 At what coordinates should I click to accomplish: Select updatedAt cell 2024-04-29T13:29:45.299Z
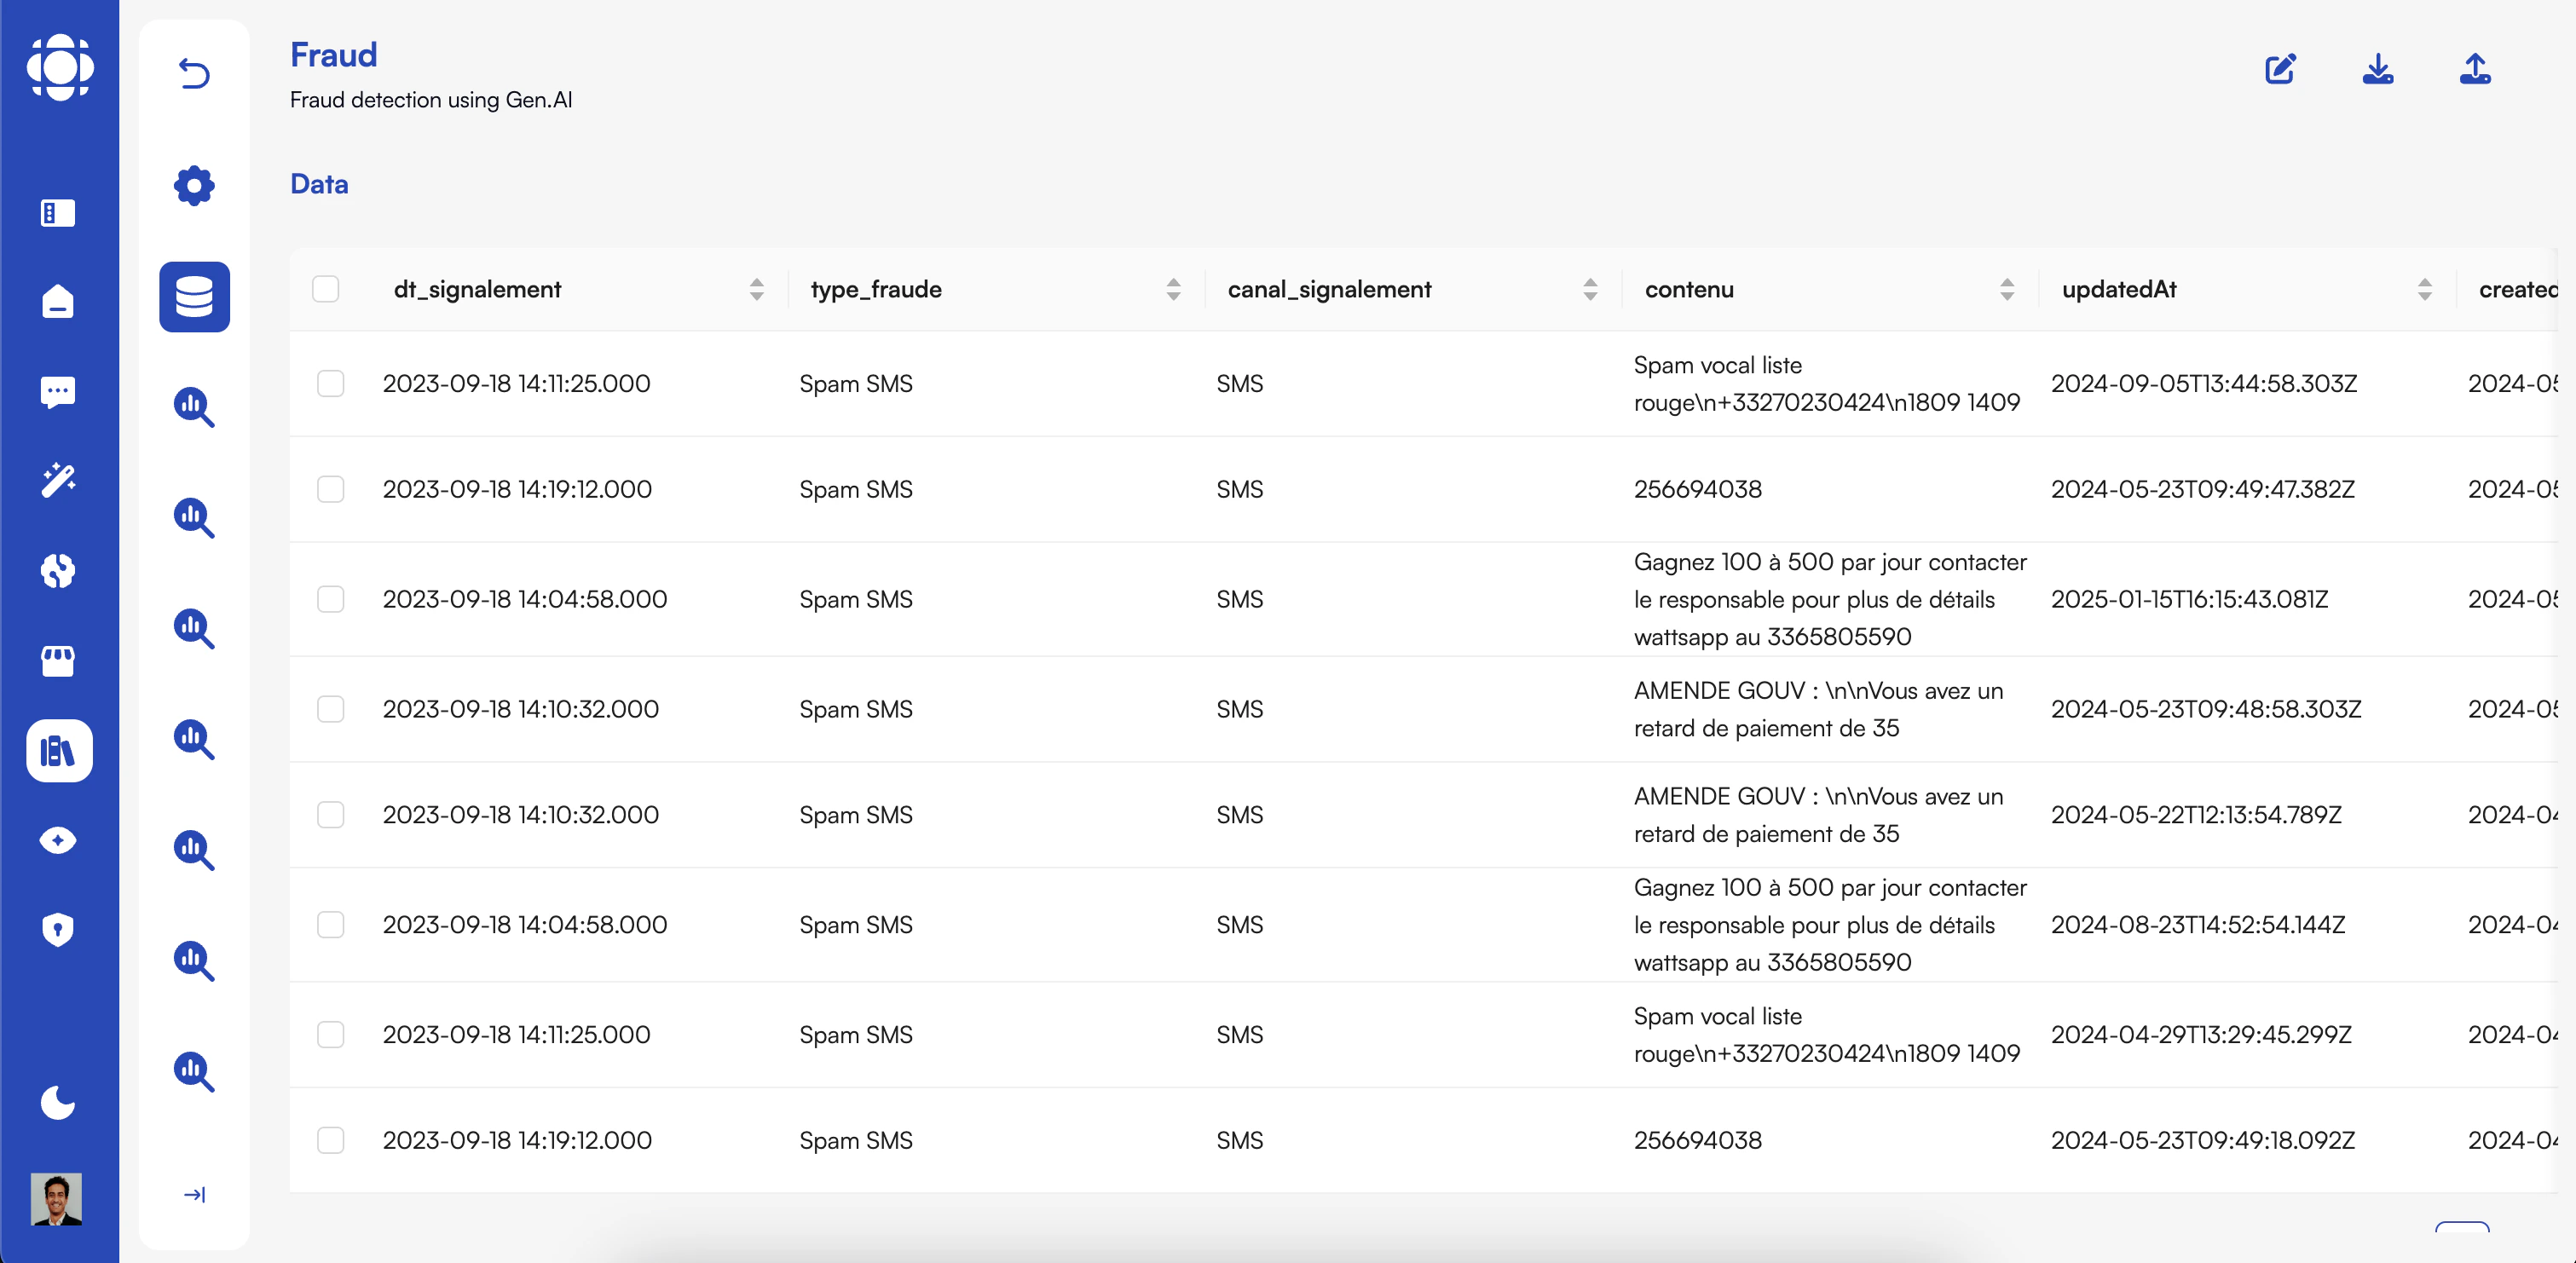(2201, 1035)
